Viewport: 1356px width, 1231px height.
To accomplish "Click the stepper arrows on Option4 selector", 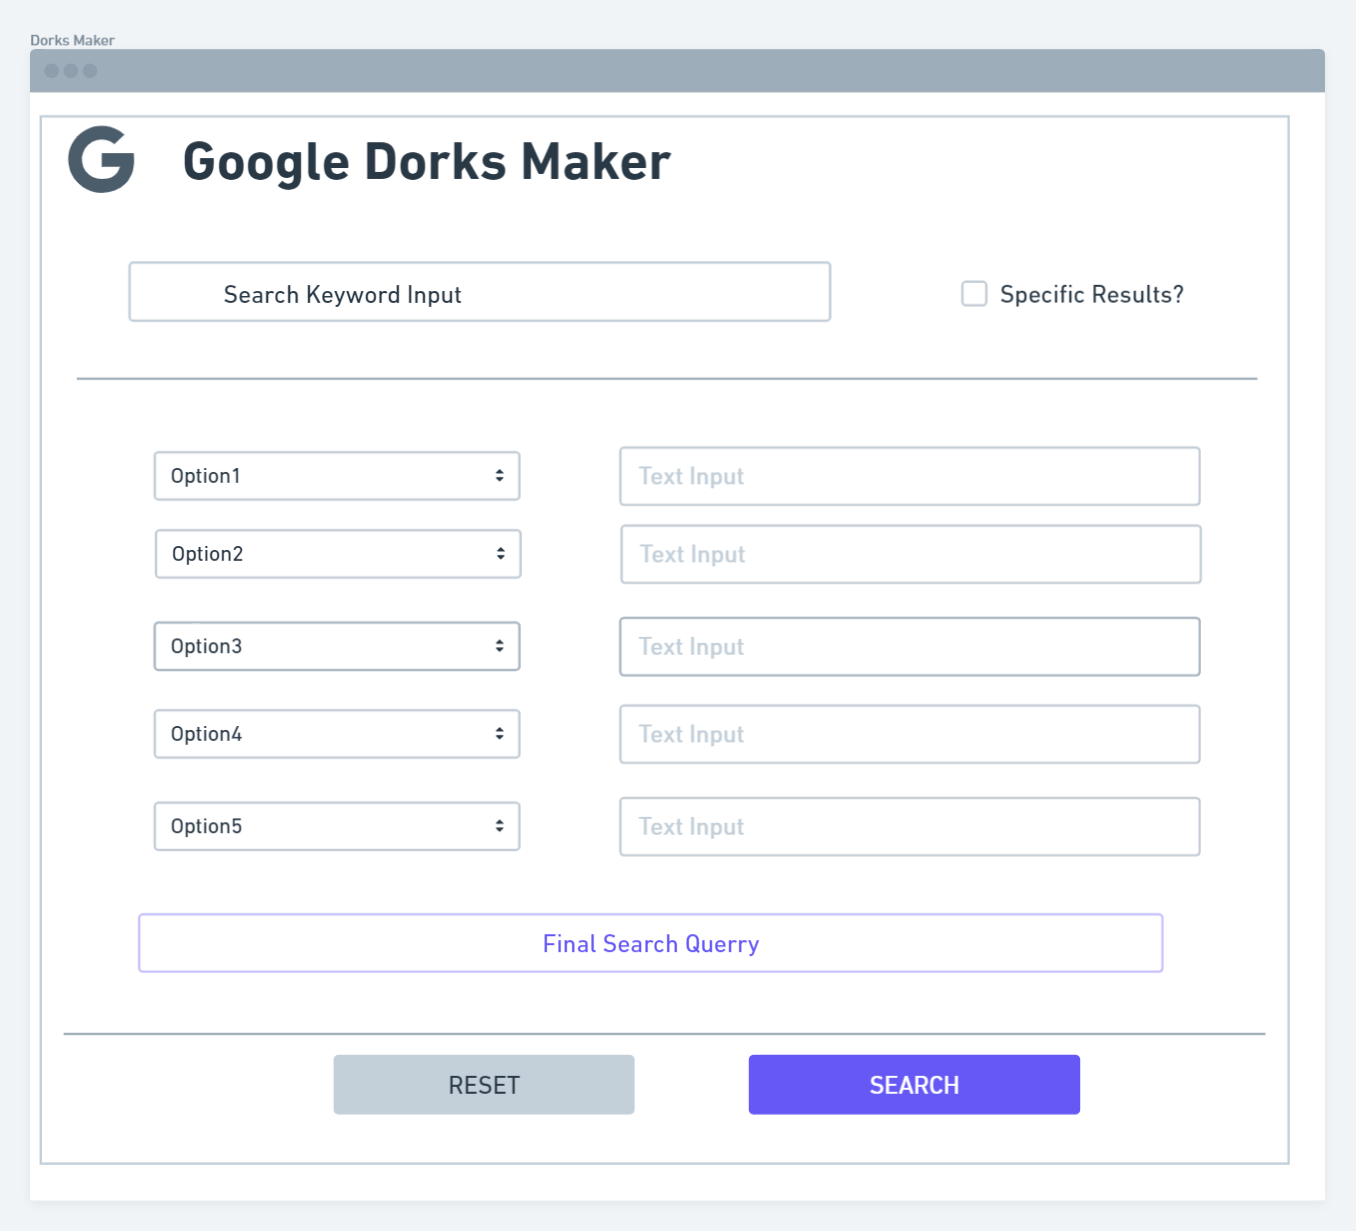I will click(500, 733).
